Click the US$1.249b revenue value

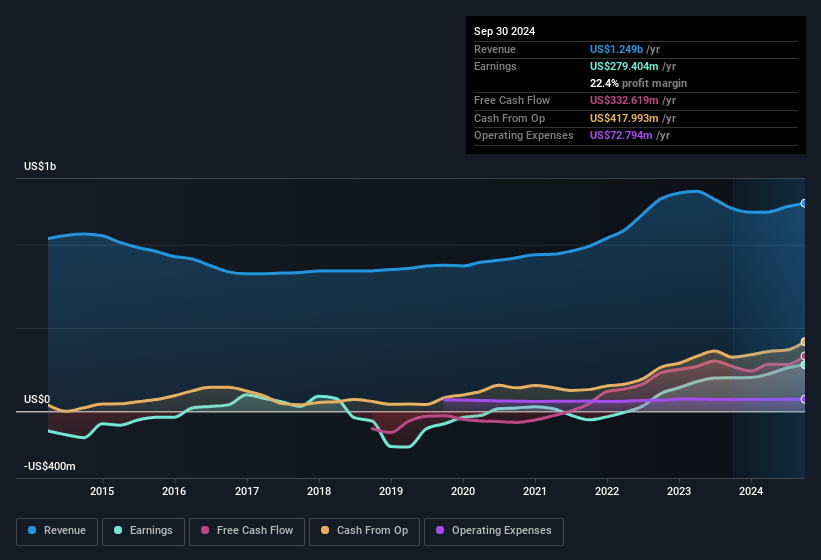616,49
